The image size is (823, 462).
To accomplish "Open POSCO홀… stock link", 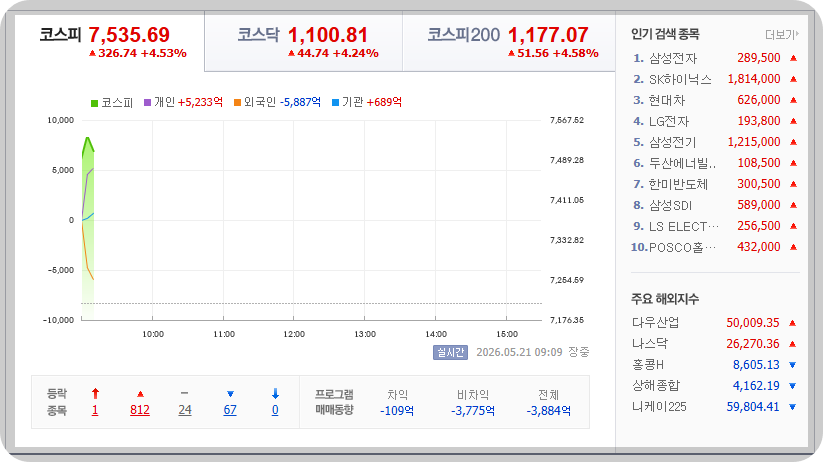I will pyautogui.click(x=682, y=247).
